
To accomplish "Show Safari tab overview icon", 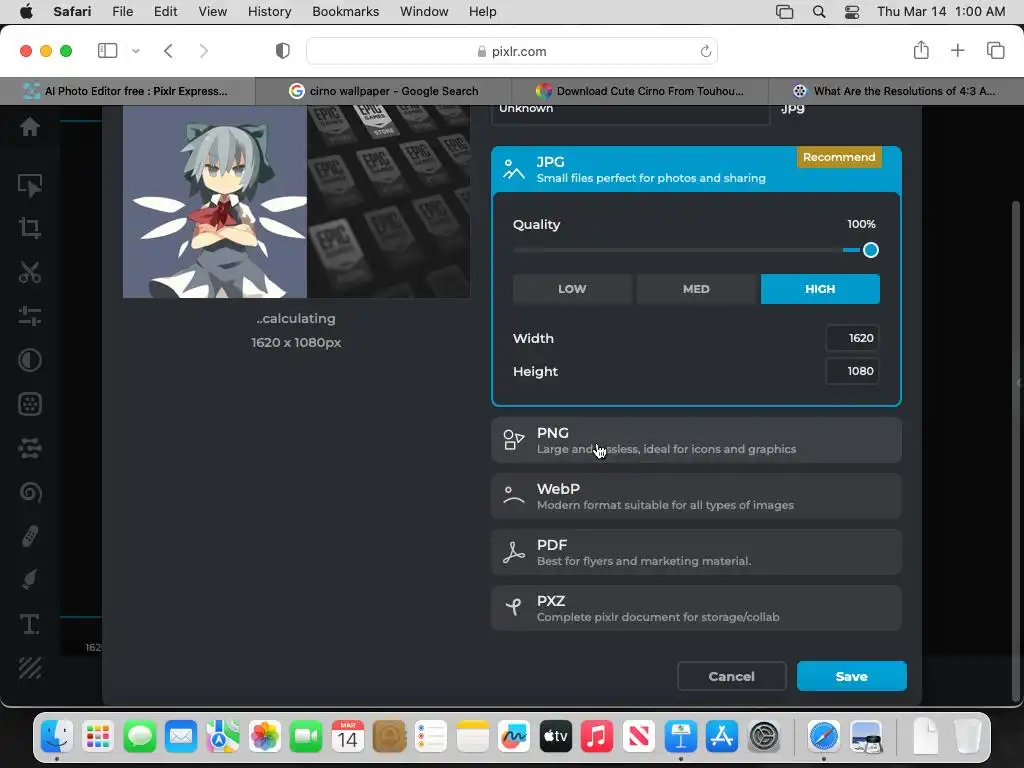I will click(x=995, y=50).
